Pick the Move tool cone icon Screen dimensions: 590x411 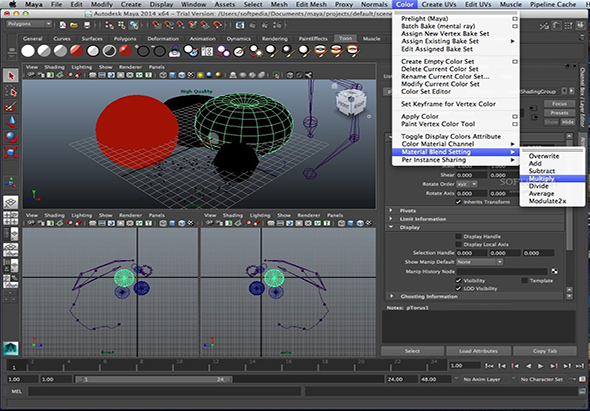(x=11, y=122)
